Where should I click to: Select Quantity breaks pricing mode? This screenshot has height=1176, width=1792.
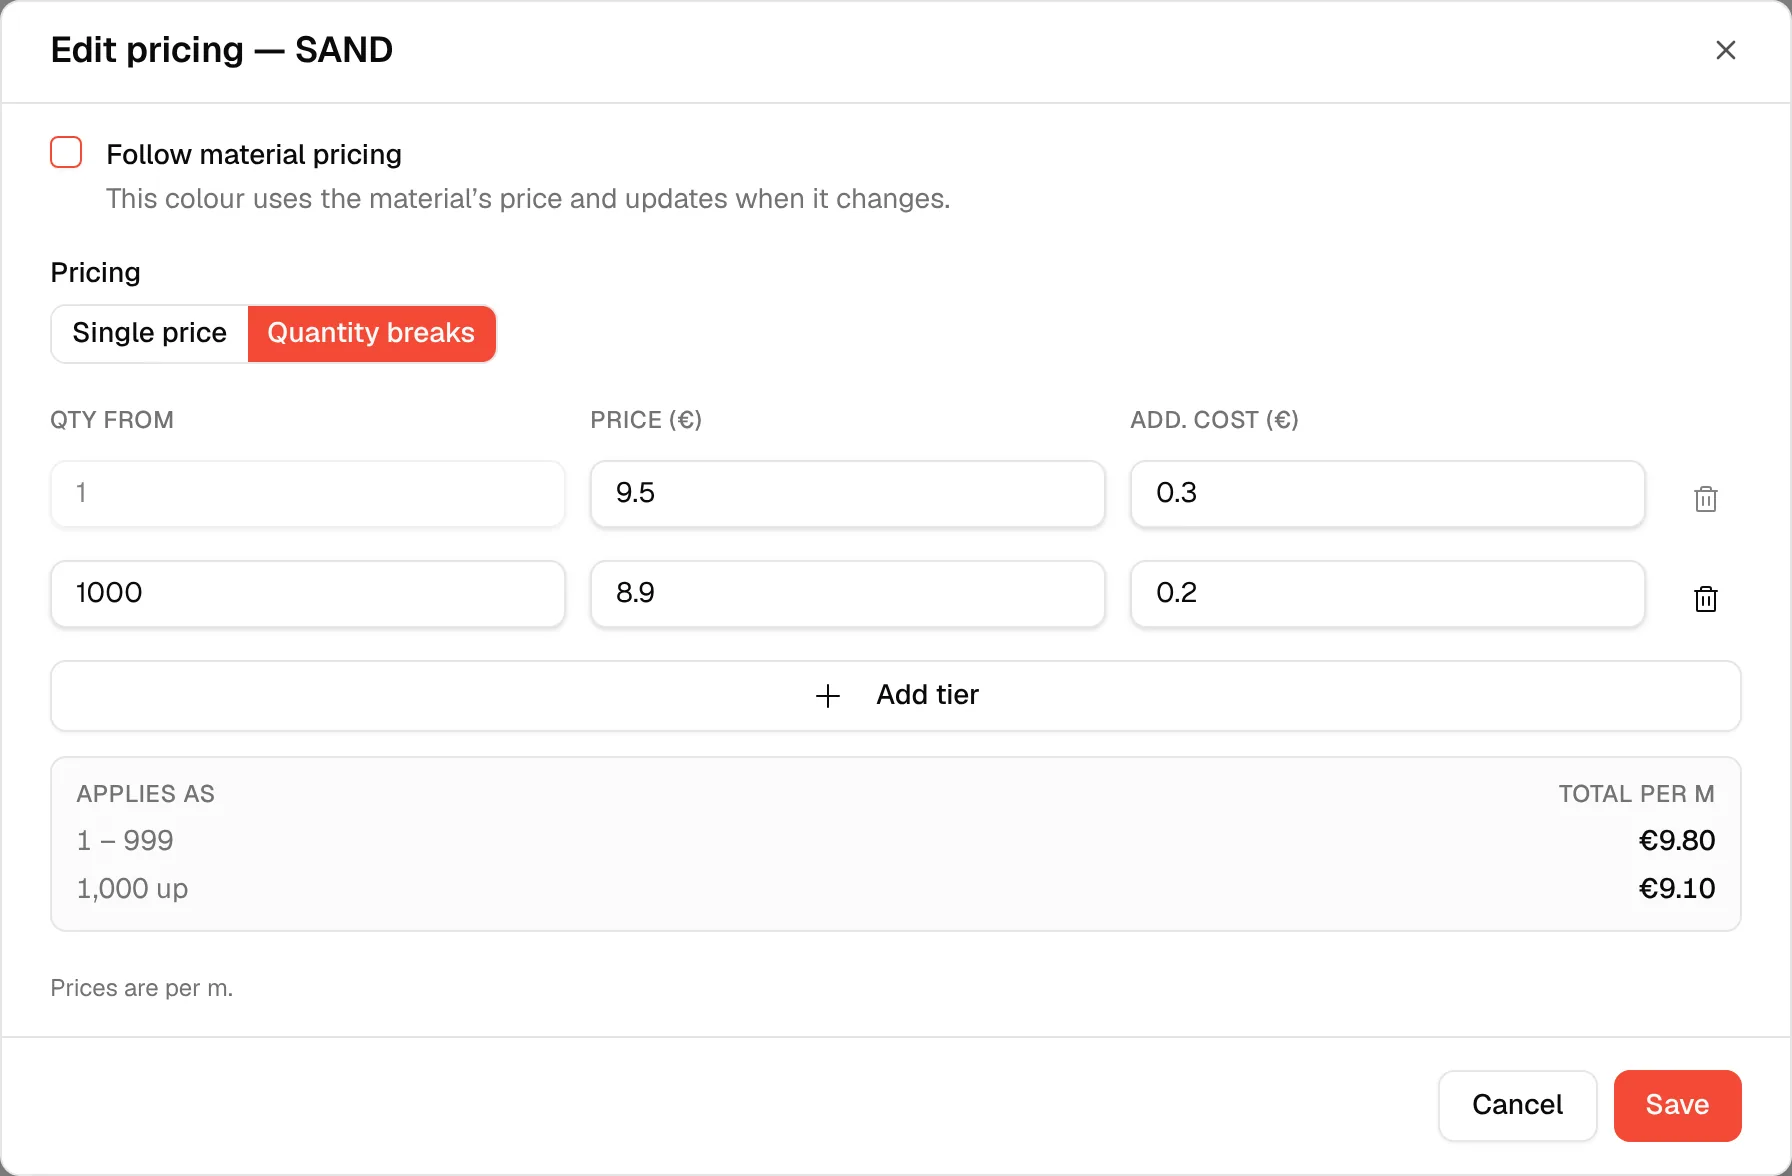(x=371, y=333)
